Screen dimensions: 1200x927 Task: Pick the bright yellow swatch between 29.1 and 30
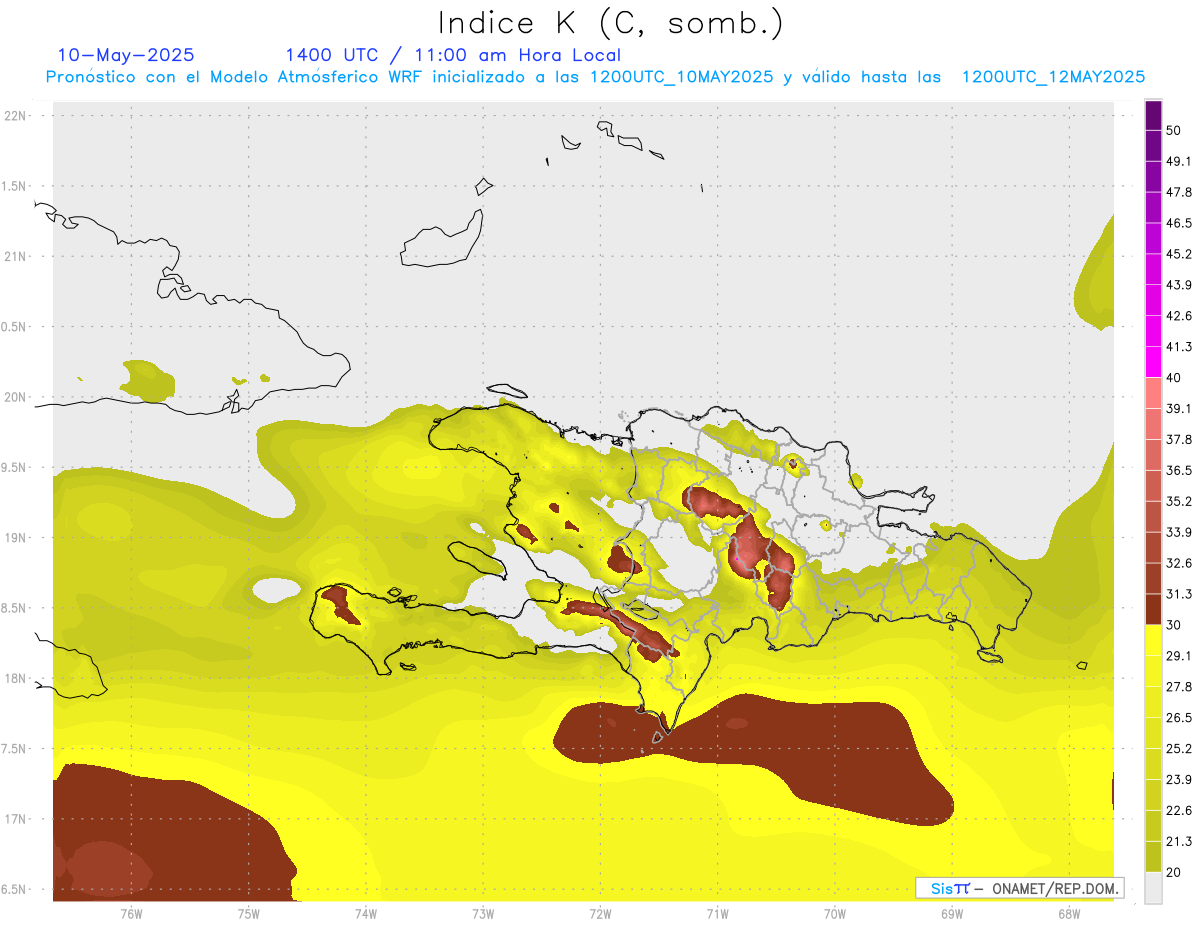[1153, 640]
